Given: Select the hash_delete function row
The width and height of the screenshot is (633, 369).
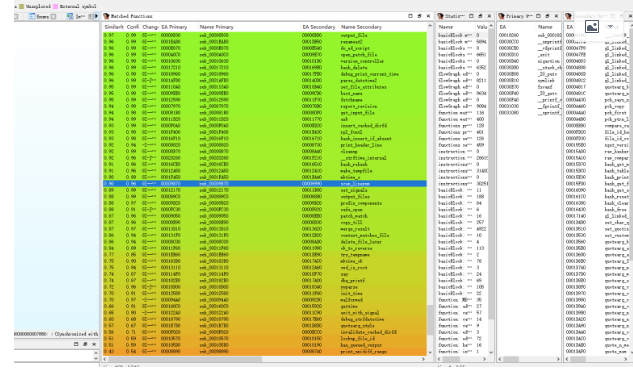Looking at the screenshot, I should pyautogui.click(x=264, y=67).
